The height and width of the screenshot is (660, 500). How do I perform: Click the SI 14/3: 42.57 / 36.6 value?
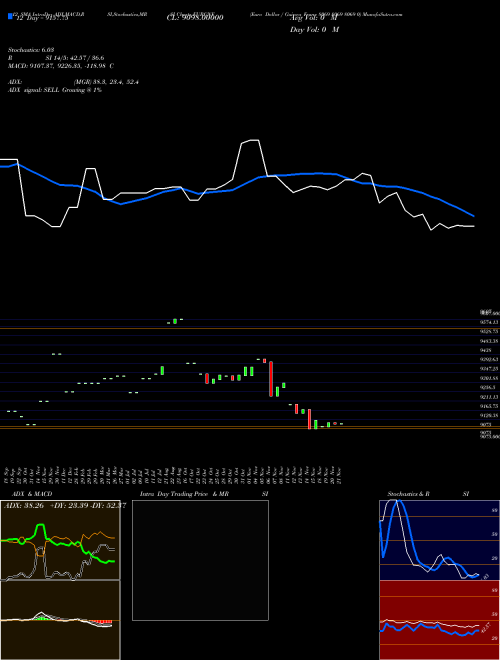tap(75, 58)
